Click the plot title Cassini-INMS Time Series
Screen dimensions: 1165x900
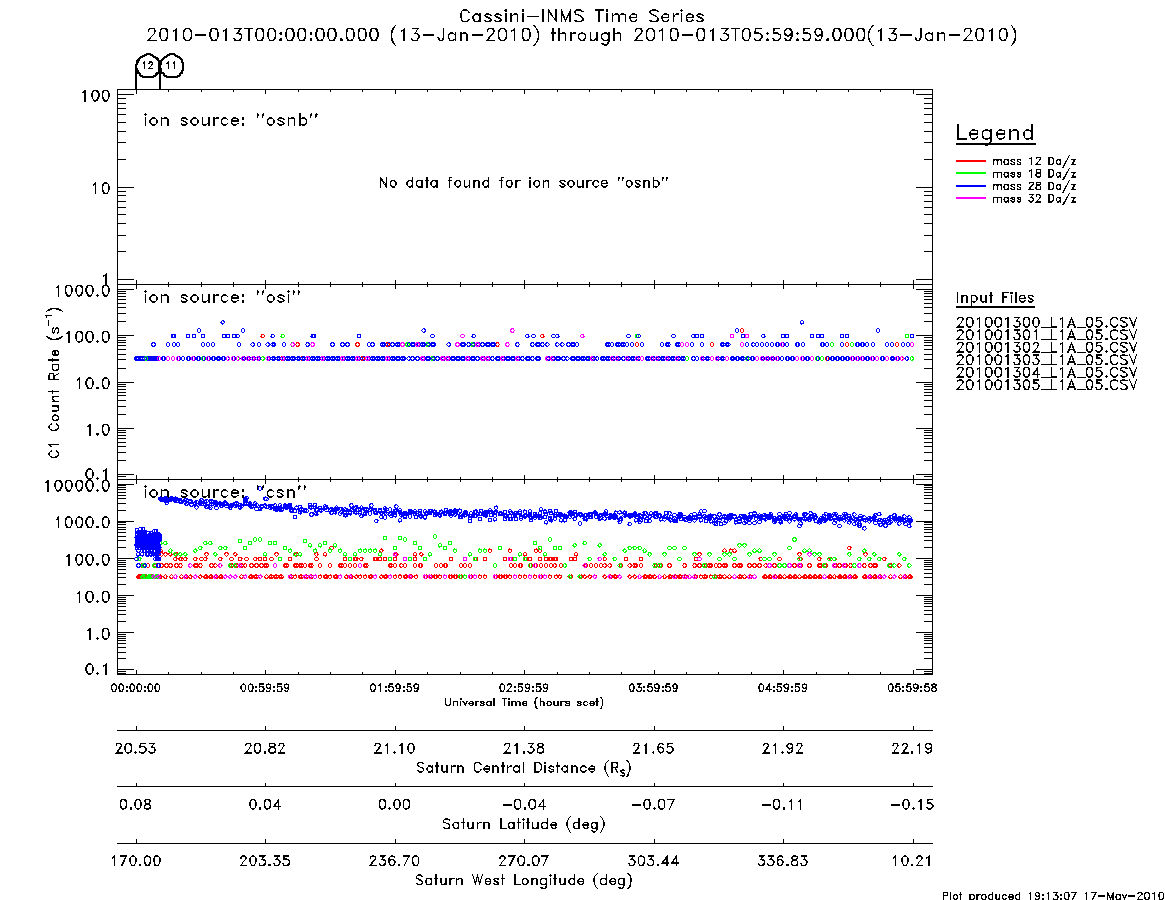pyautogui.click(x=582, y=16)
